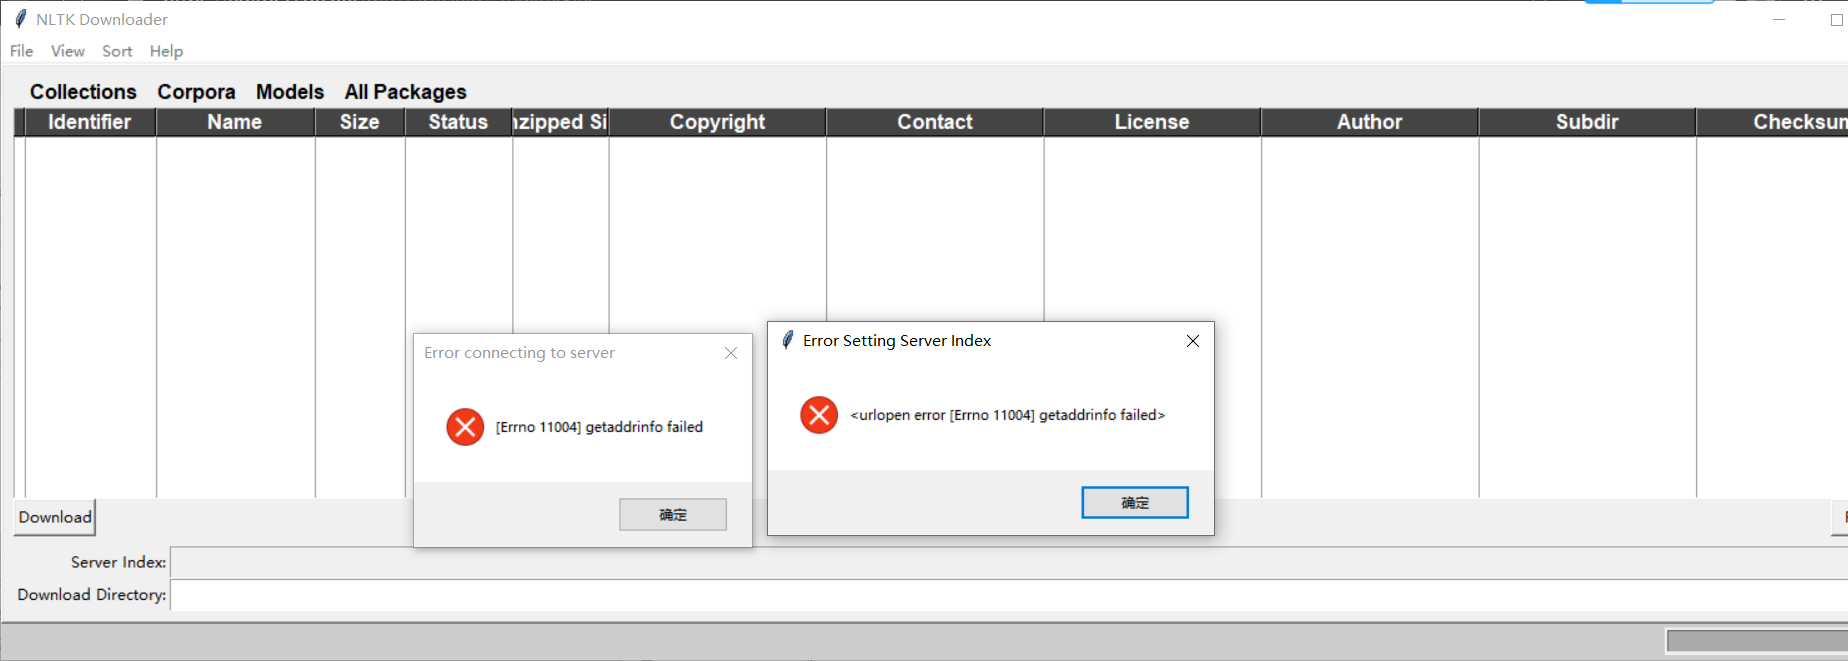Click the Server Index input field

(x=1009, y=562)
